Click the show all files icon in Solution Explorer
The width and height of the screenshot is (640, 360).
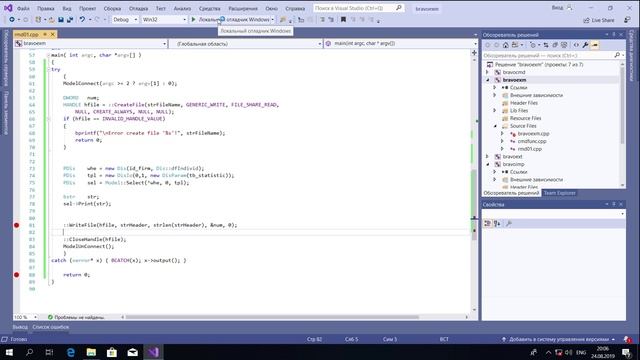point(564,45)
